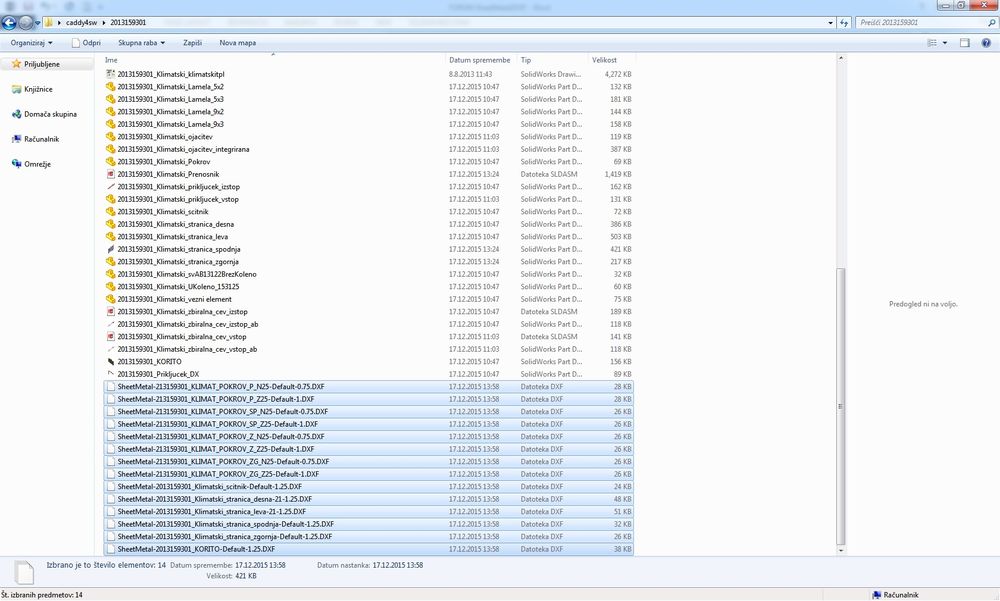Click the Omrežje network icon
This screenshot has height=601, width=1000.
16,164
